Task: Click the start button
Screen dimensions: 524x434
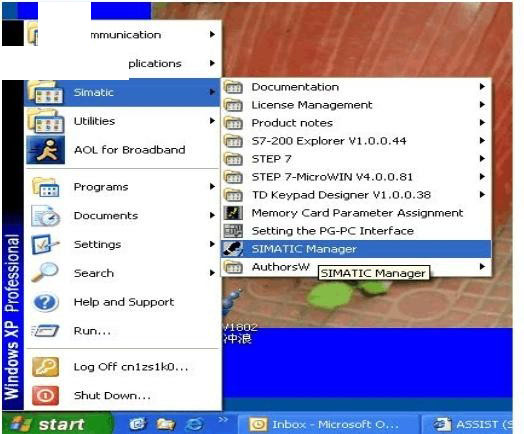Action: [57, 424]
